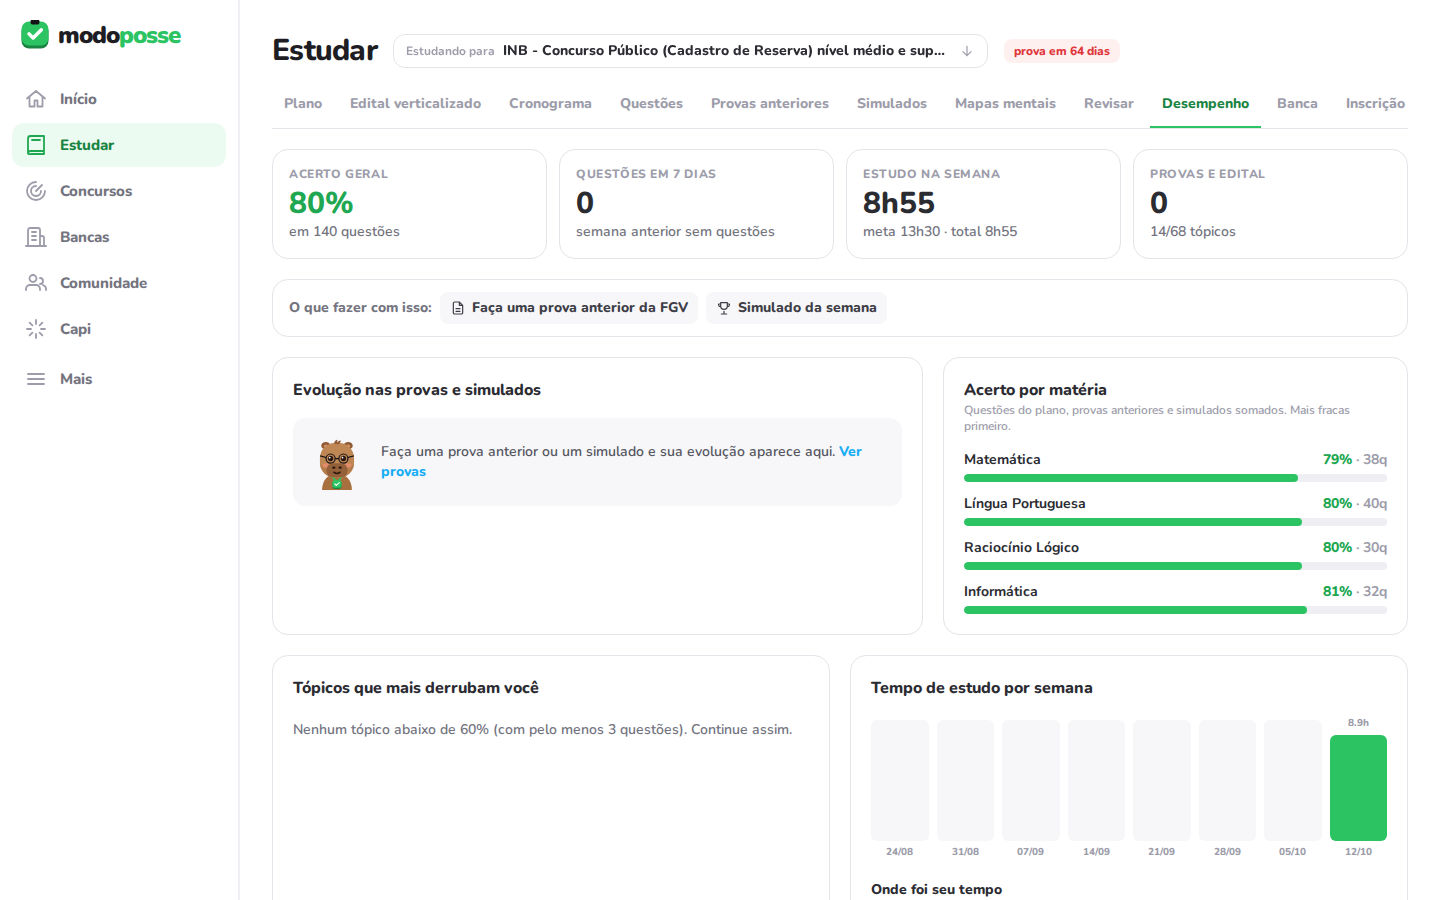Image resolution: width=1440 pixels, height=900 pixels.
Task: Click the document icon on FGV prova button
Action: click(x=458, y=308)
